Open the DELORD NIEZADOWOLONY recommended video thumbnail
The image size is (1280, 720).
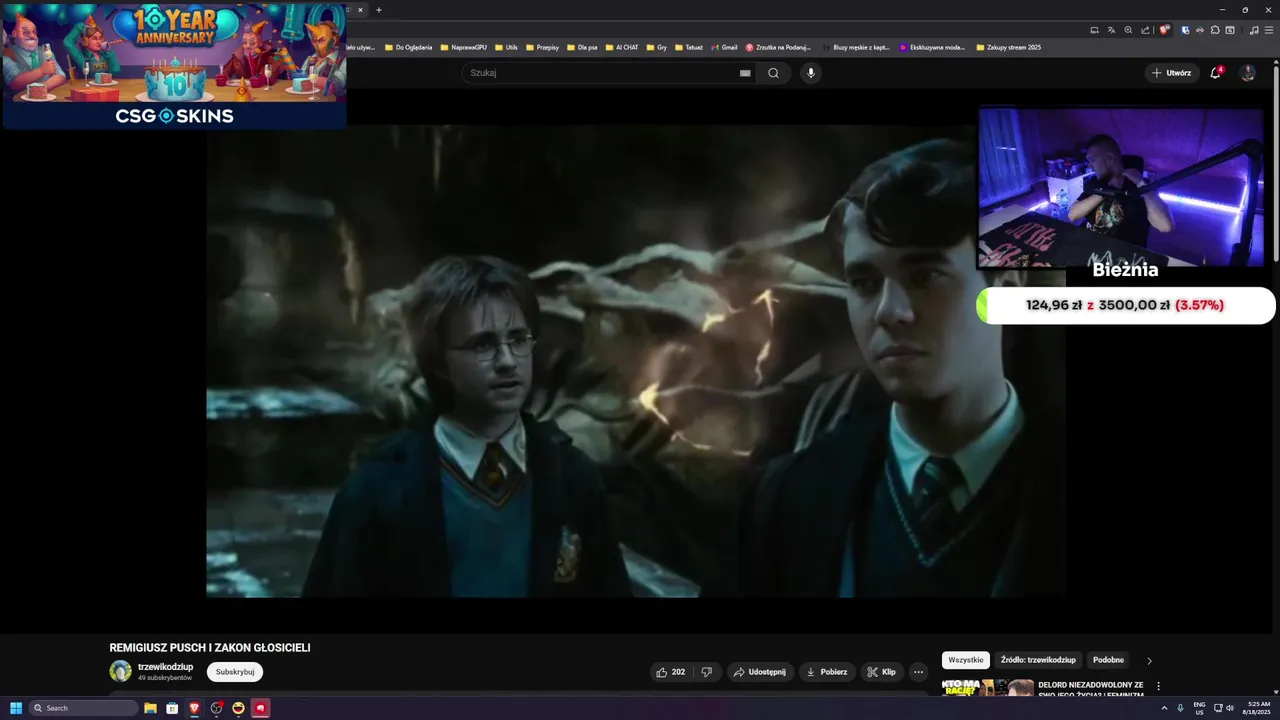point(988,688)
